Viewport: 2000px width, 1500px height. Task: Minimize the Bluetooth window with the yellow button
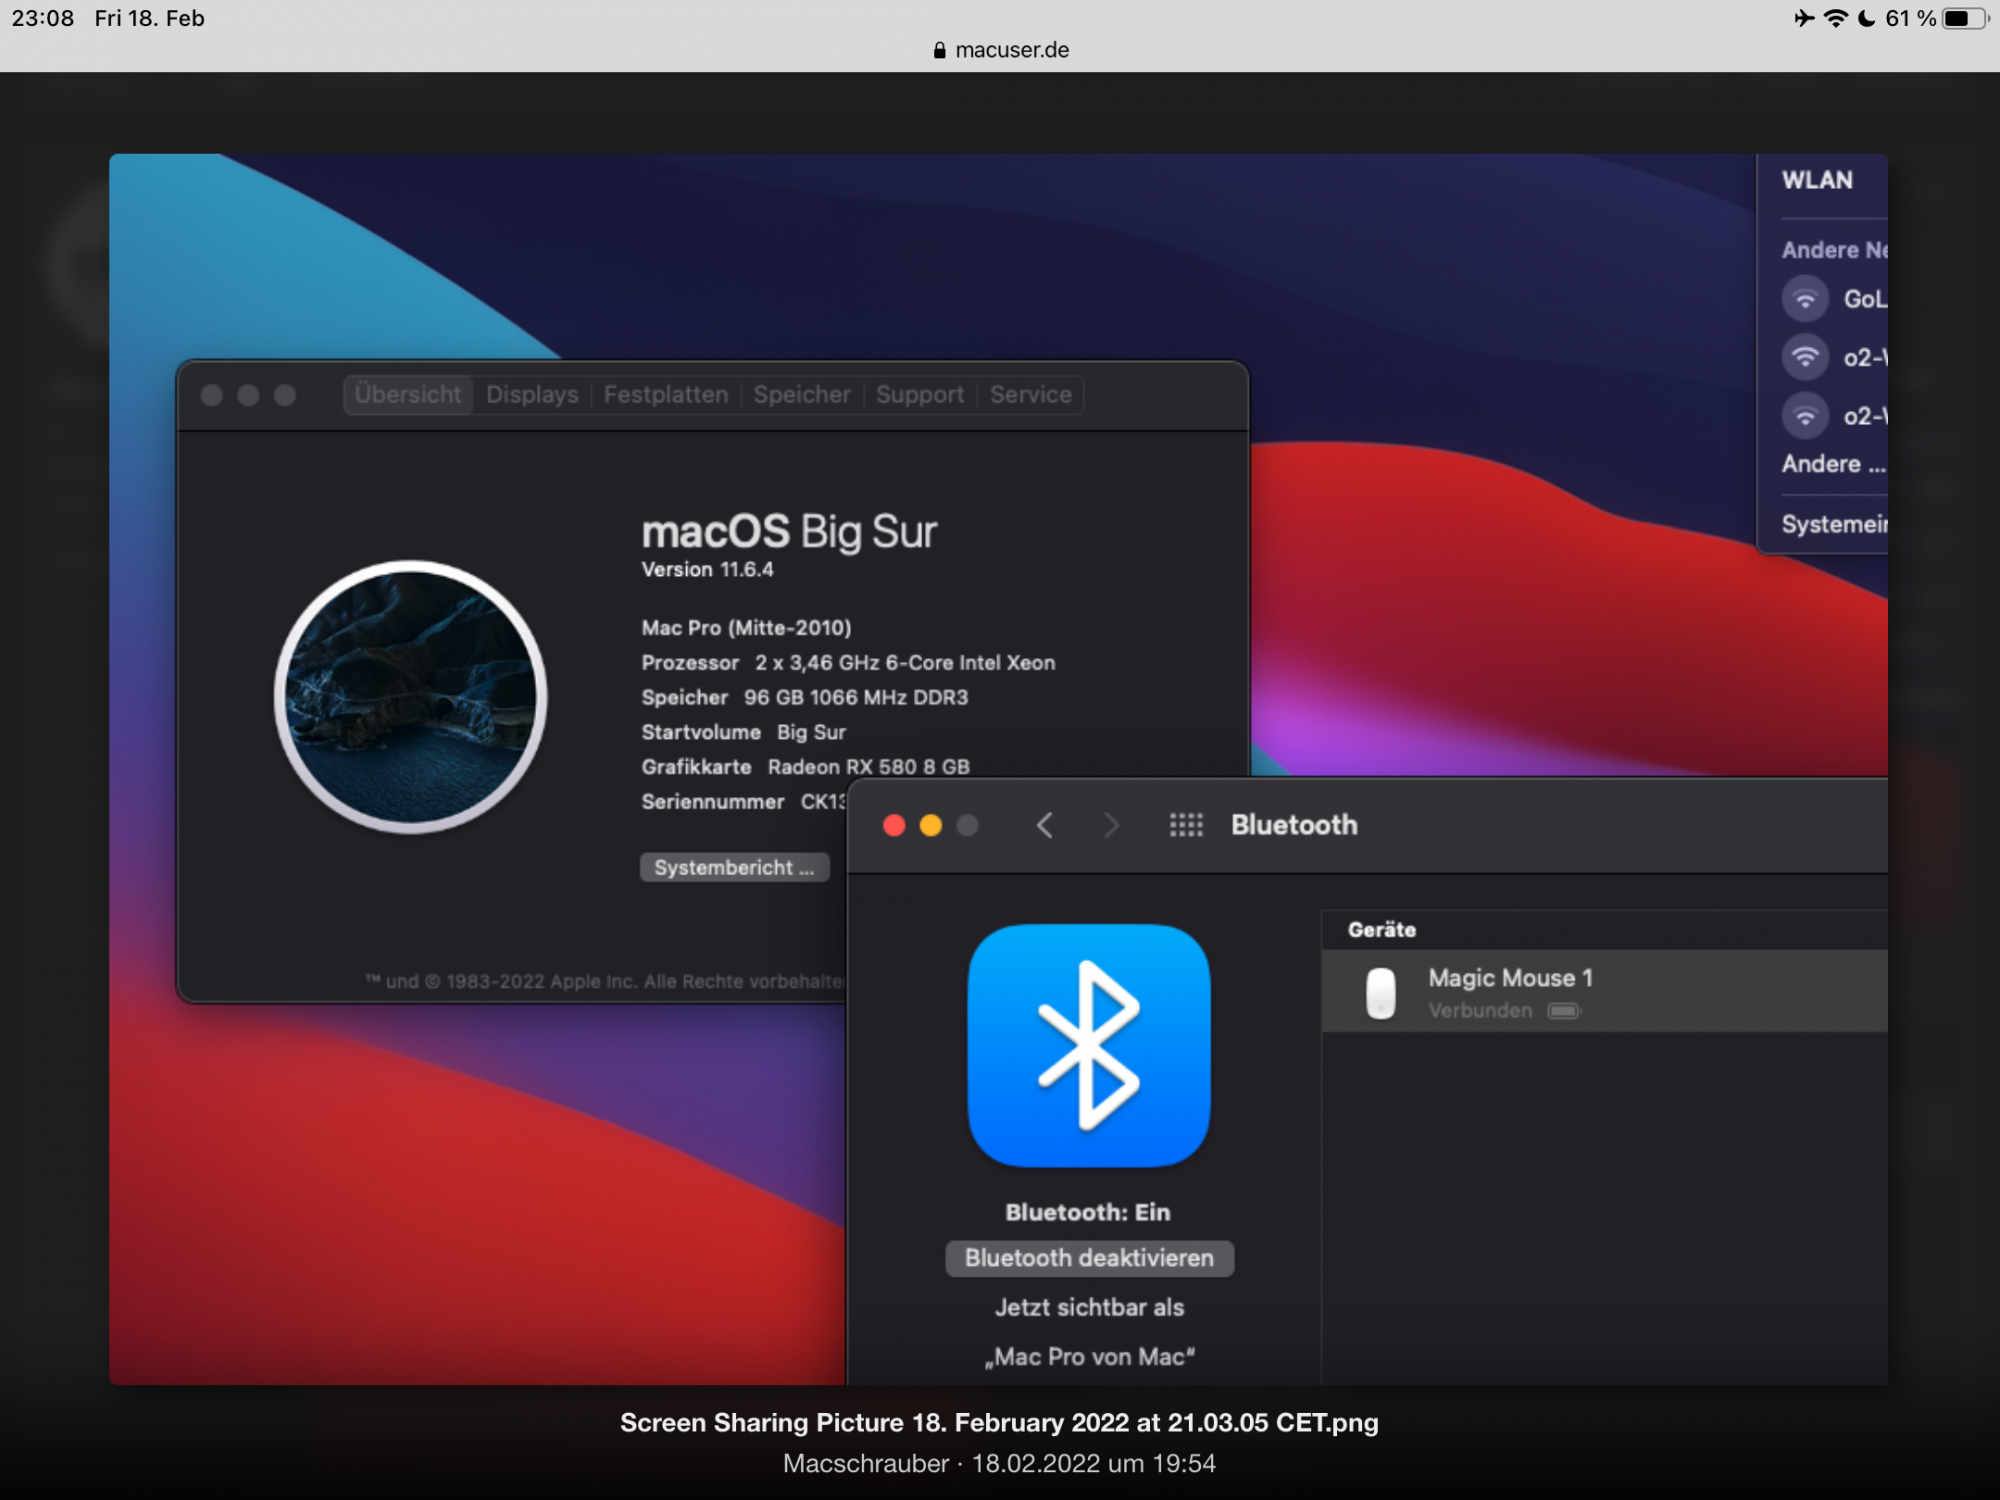pos(930,825)
